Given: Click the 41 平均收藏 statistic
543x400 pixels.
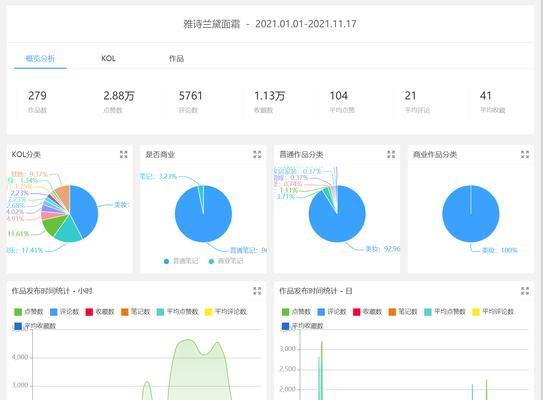Looking at the screenshot, I should pyautogui.click(x=492, y=101).
